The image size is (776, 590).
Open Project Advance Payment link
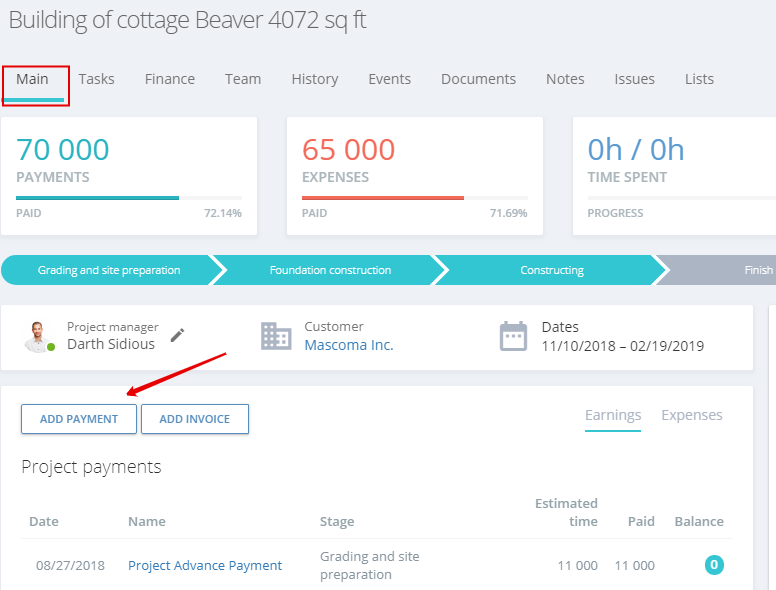[205, 565]
